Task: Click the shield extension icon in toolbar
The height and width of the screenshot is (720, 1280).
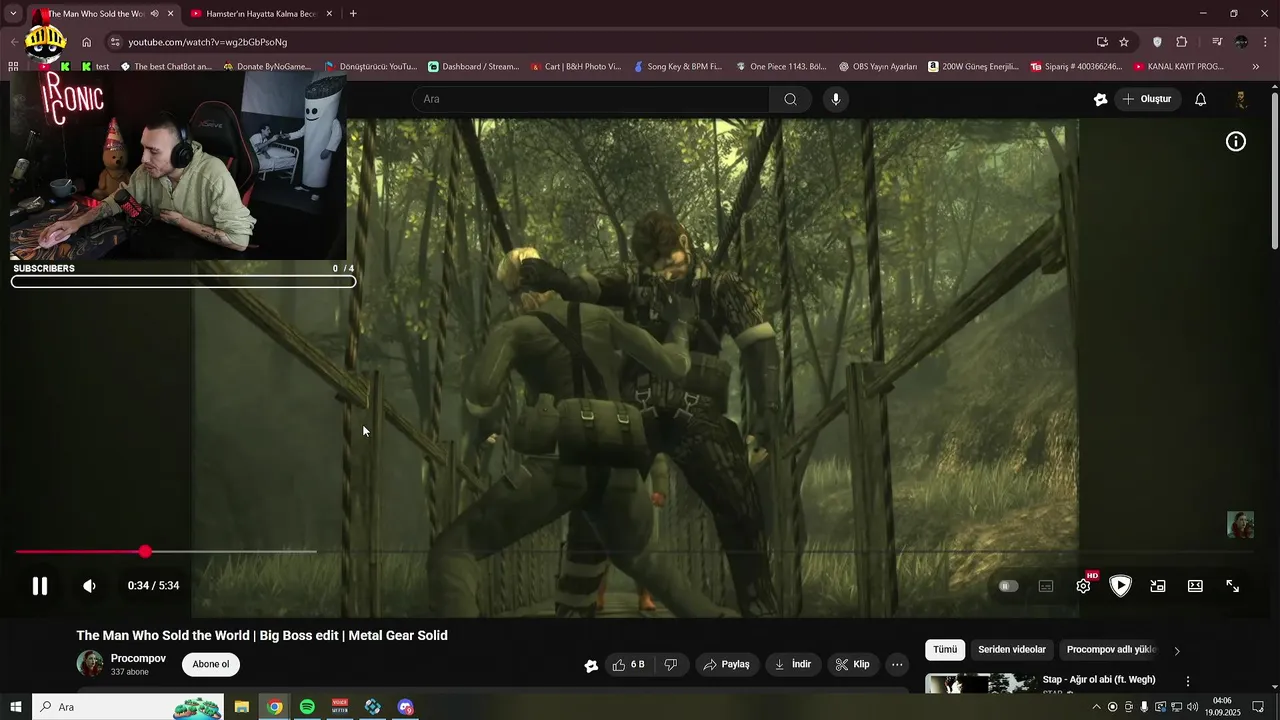Action: [x=1157, y=42]
